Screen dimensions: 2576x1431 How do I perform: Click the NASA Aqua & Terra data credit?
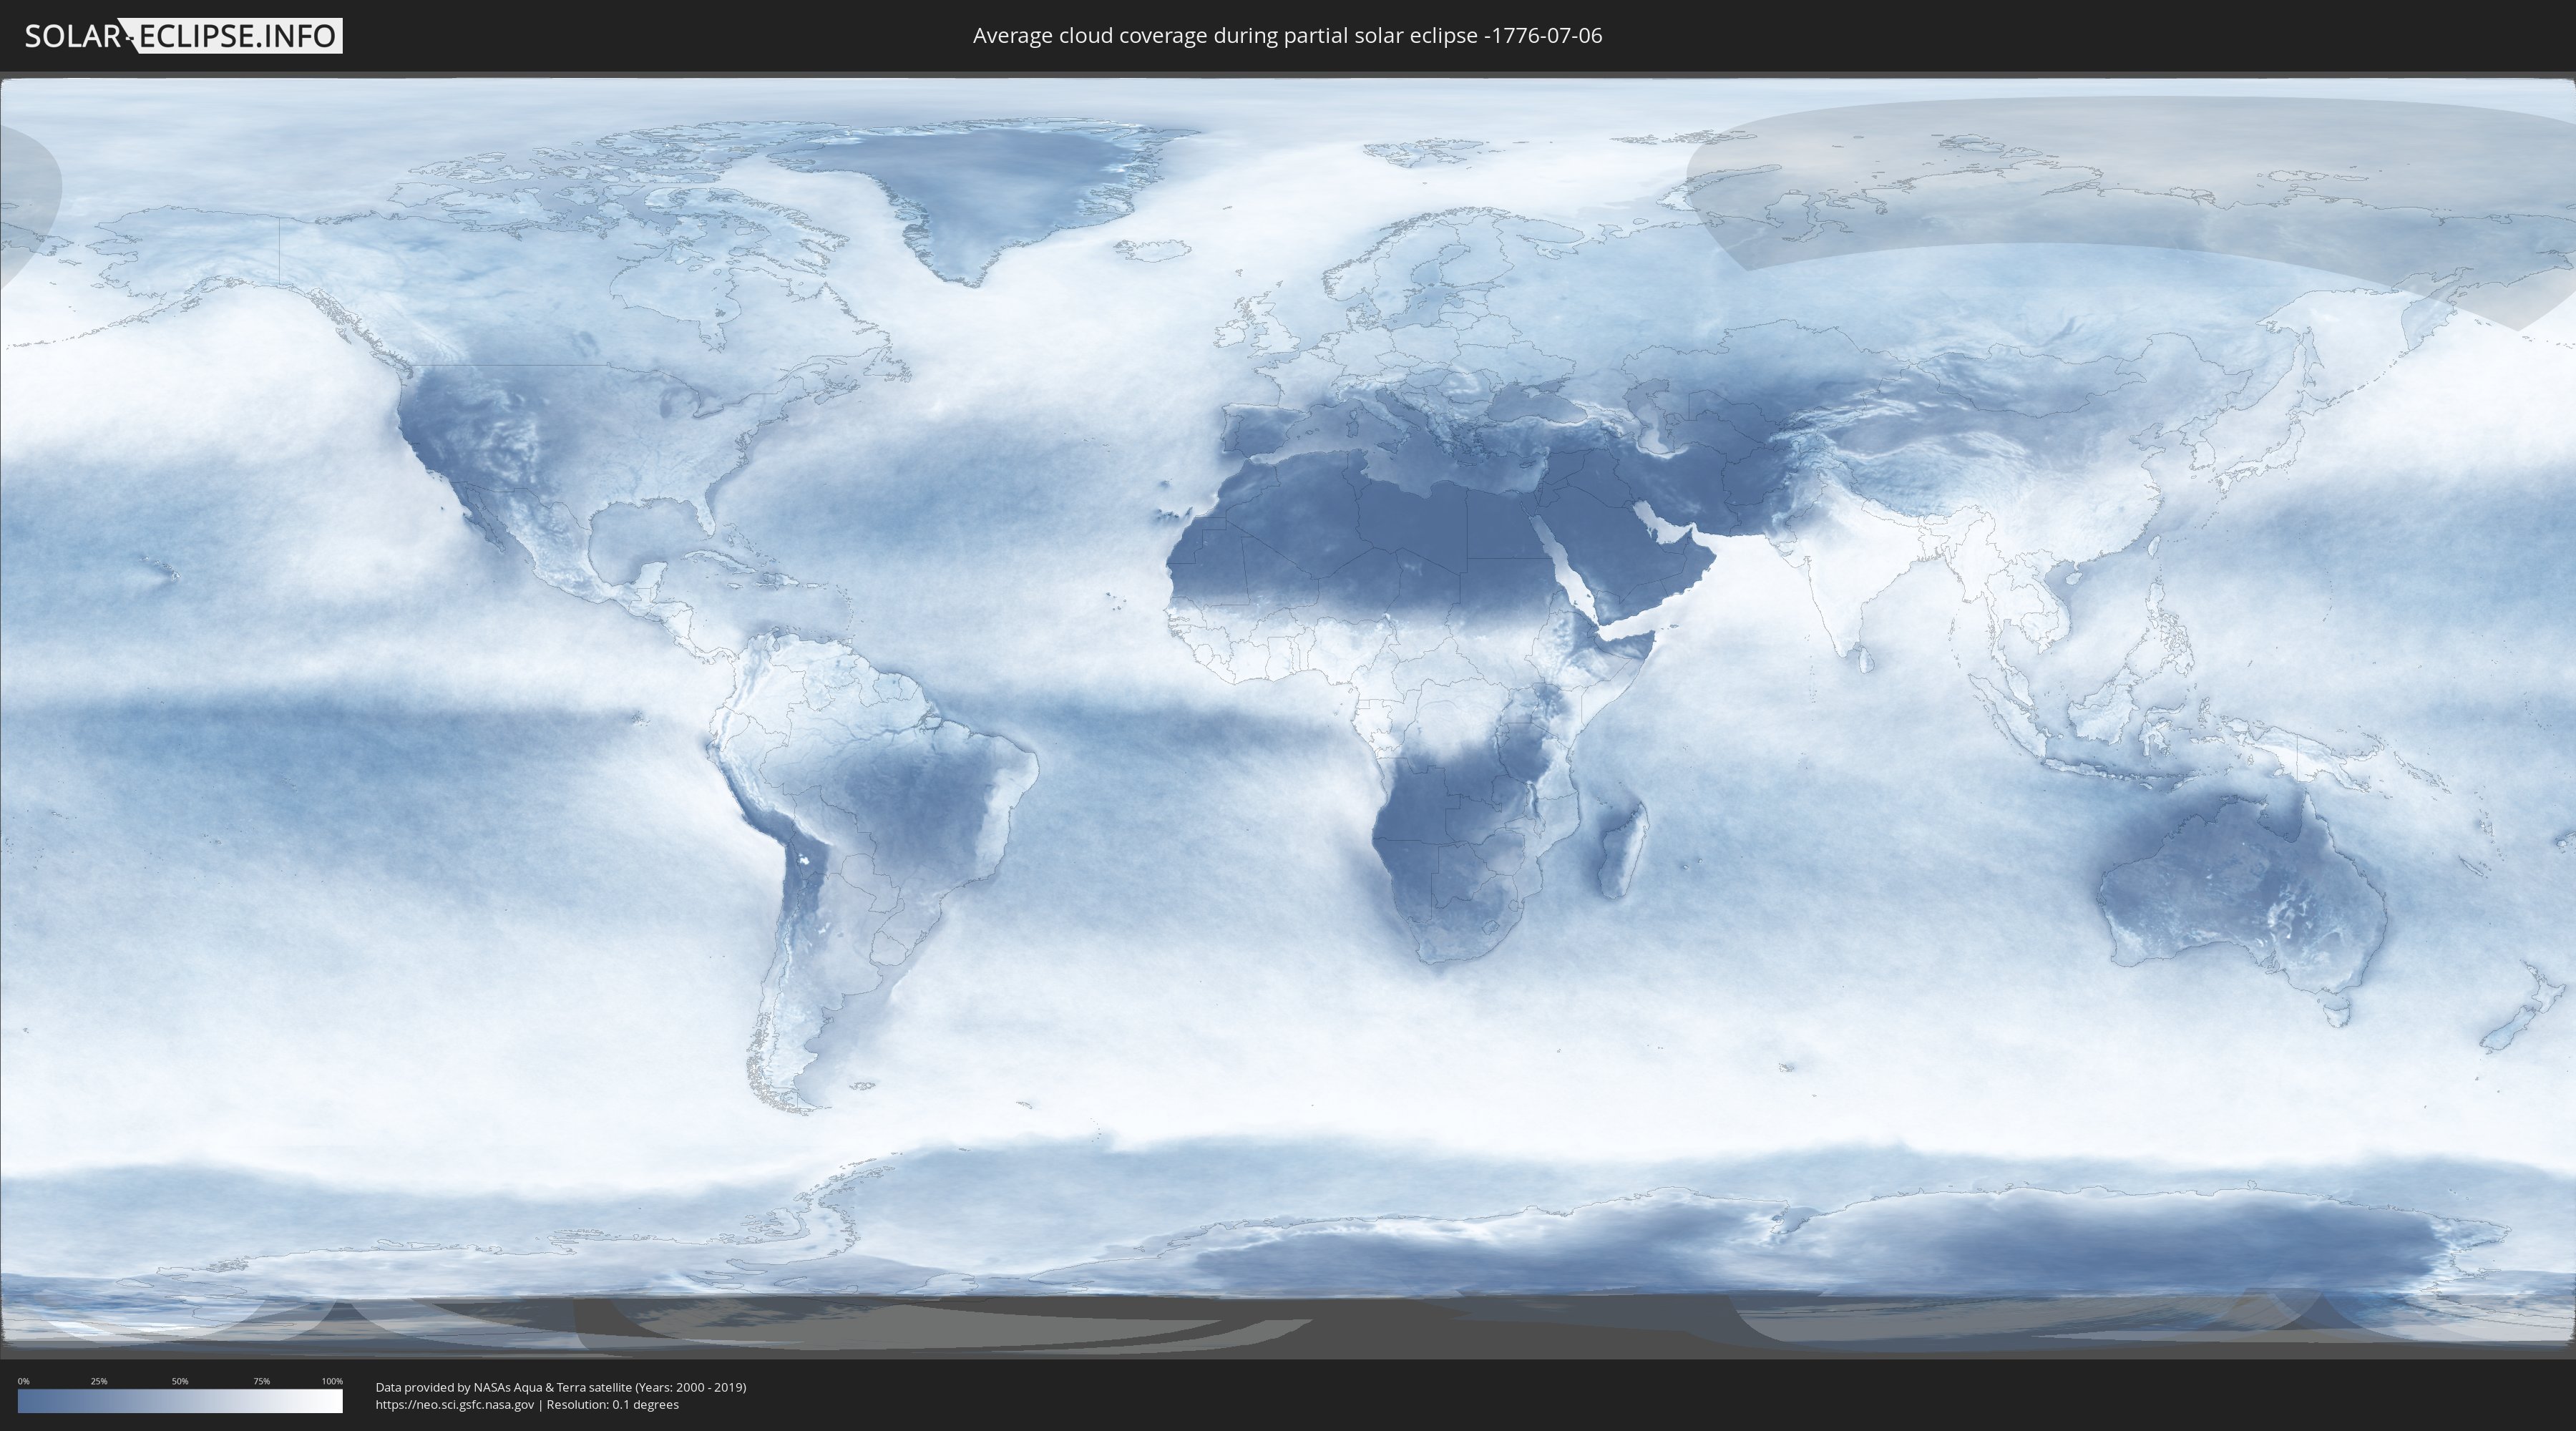pyautogui.click(x=561, y=1387)
